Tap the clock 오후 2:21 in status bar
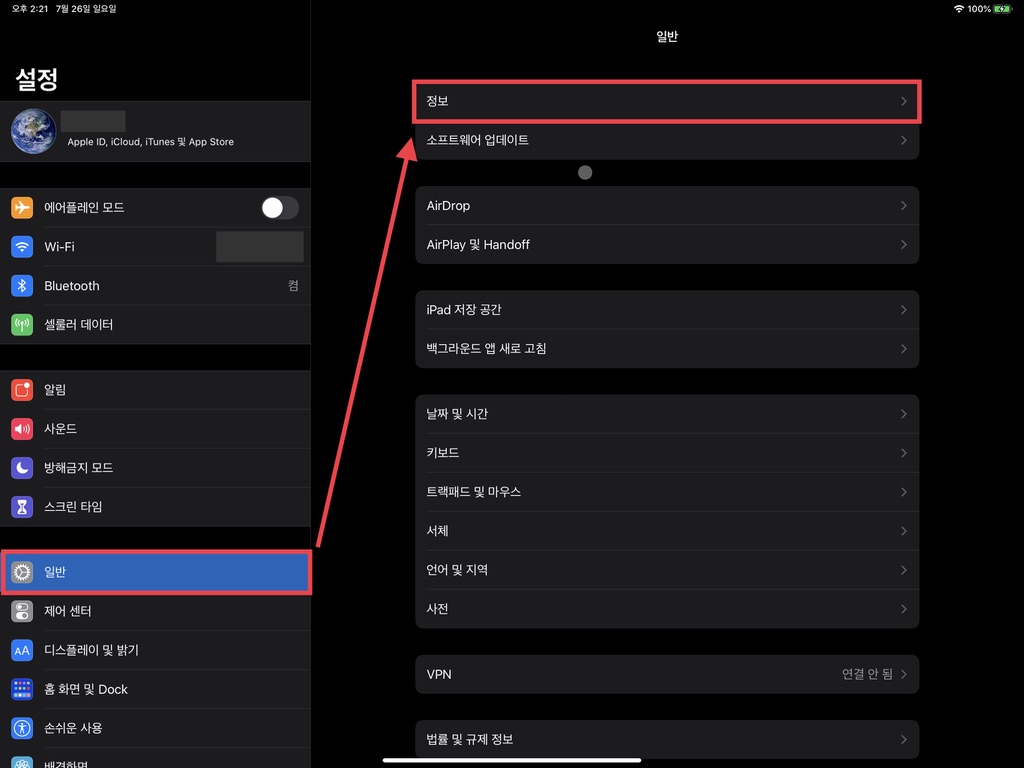 (x=30, y=9)
